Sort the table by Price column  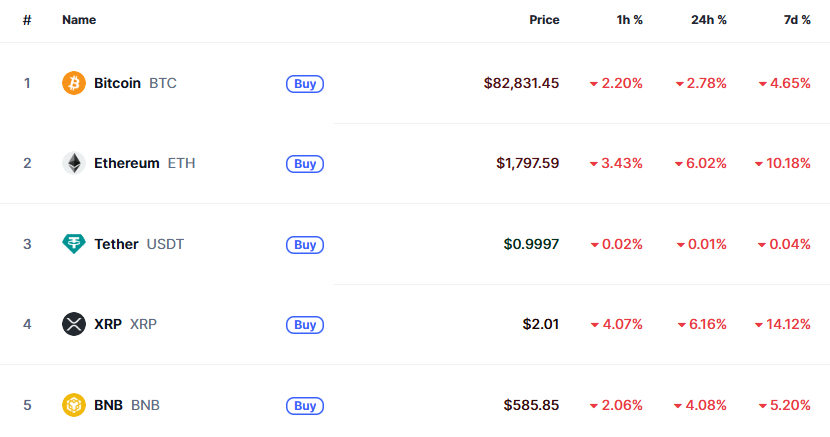[544, 20]
